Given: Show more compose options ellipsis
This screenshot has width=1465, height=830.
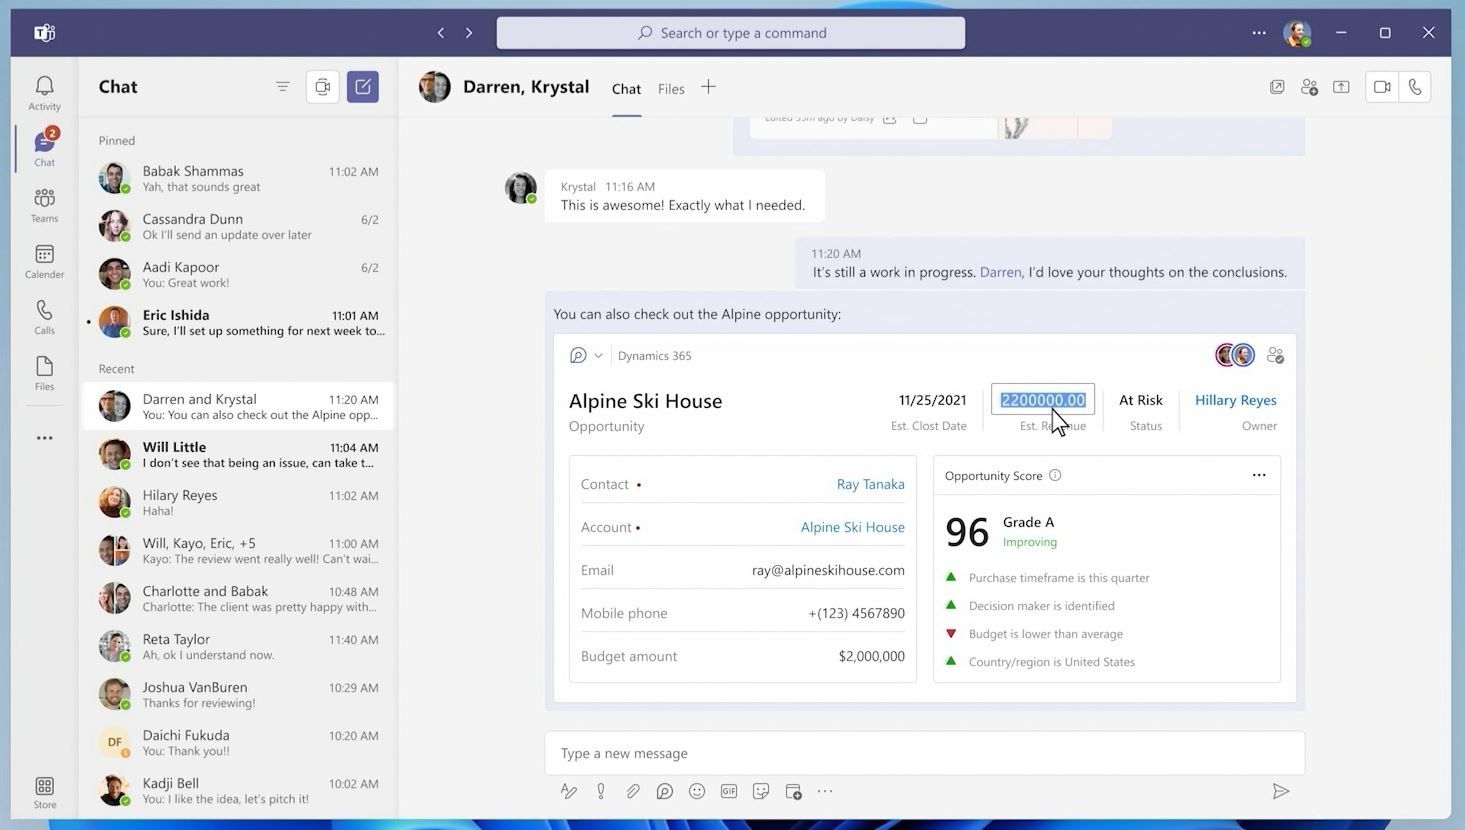Looking at the screenshot, I should pos(825,792).
